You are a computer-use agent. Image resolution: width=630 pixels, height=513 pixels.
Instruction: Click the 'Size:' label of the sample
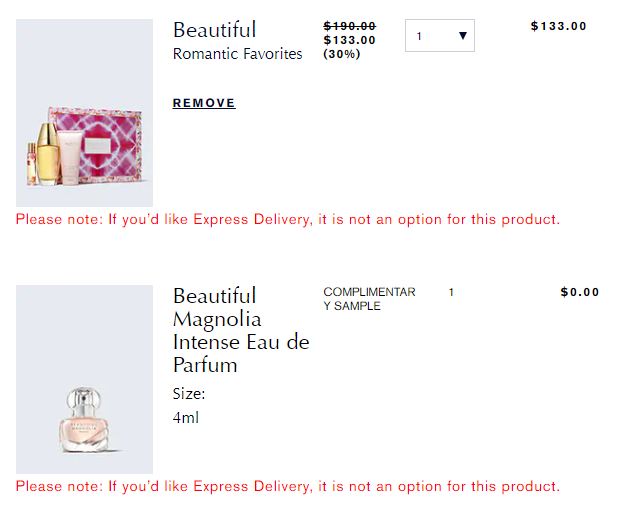tap(189, 394)
